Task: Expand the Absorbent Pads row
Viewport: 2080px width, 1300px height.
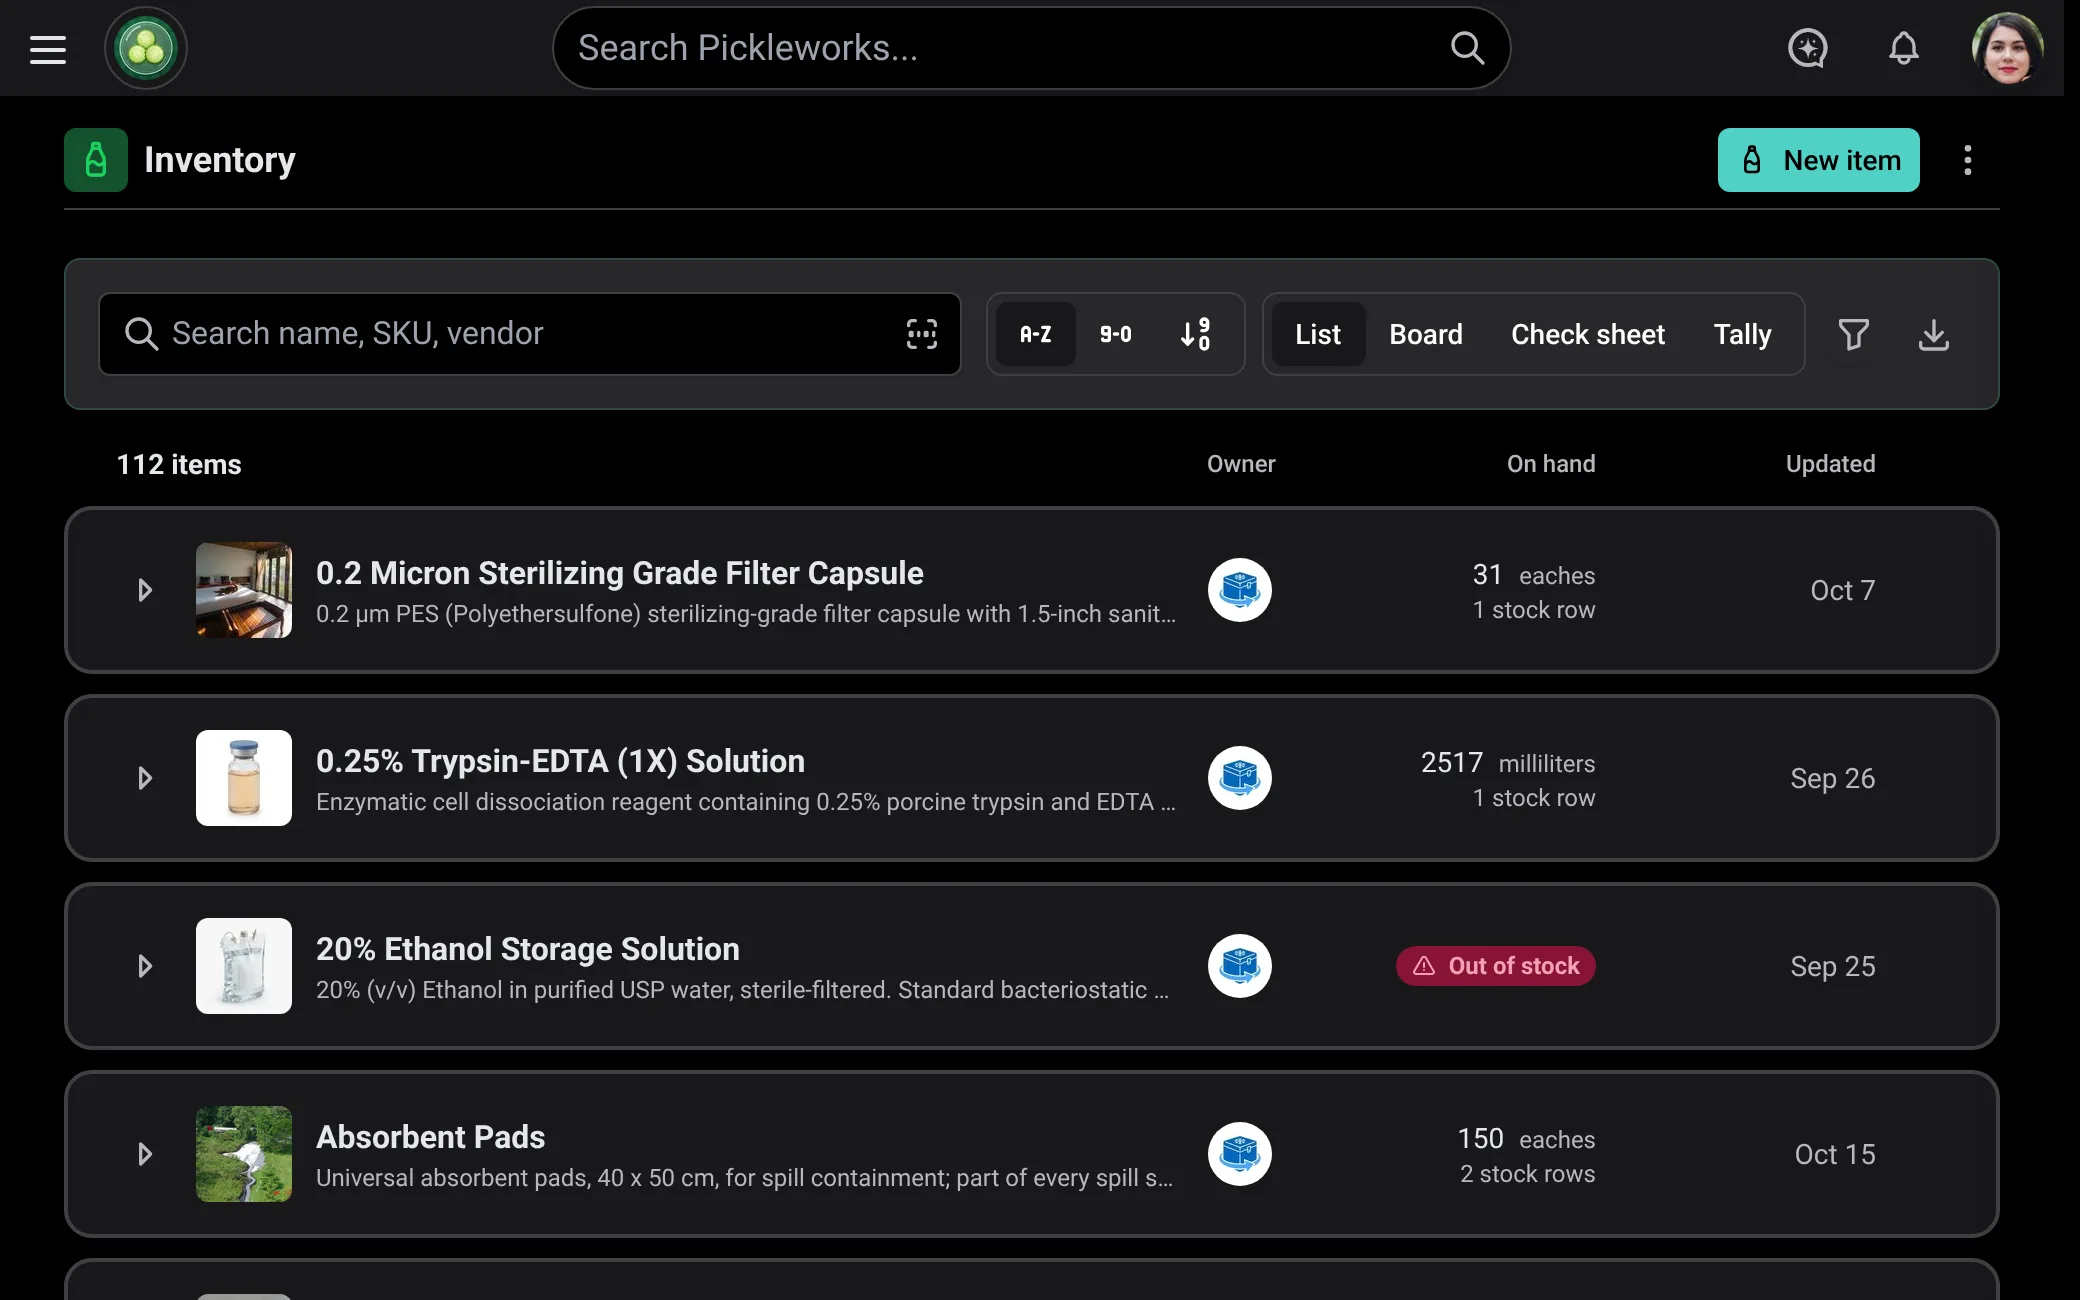Action: pos(145,1154)
